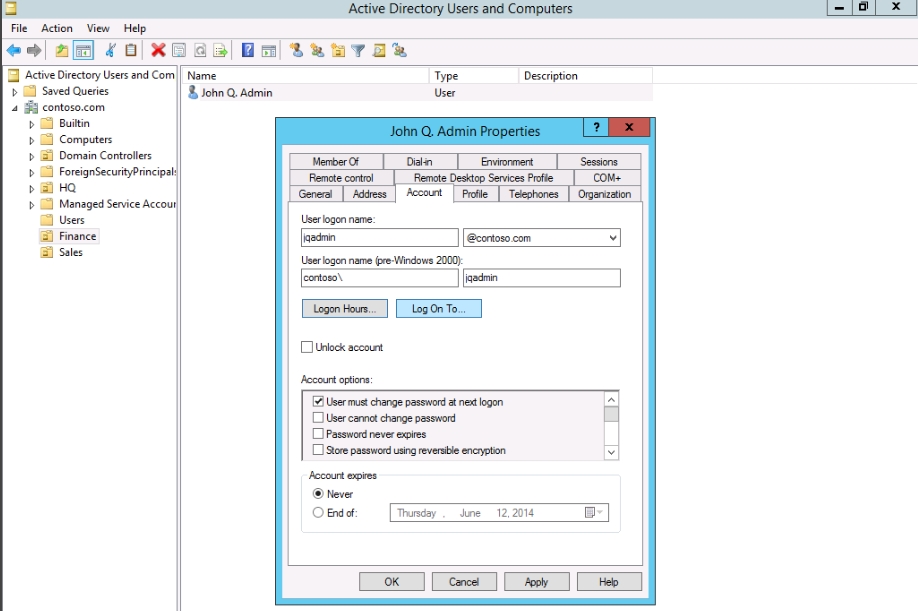Click the Up one level folder icon
This screenshot has width=918, height=611.
click(x=62, y=50)
